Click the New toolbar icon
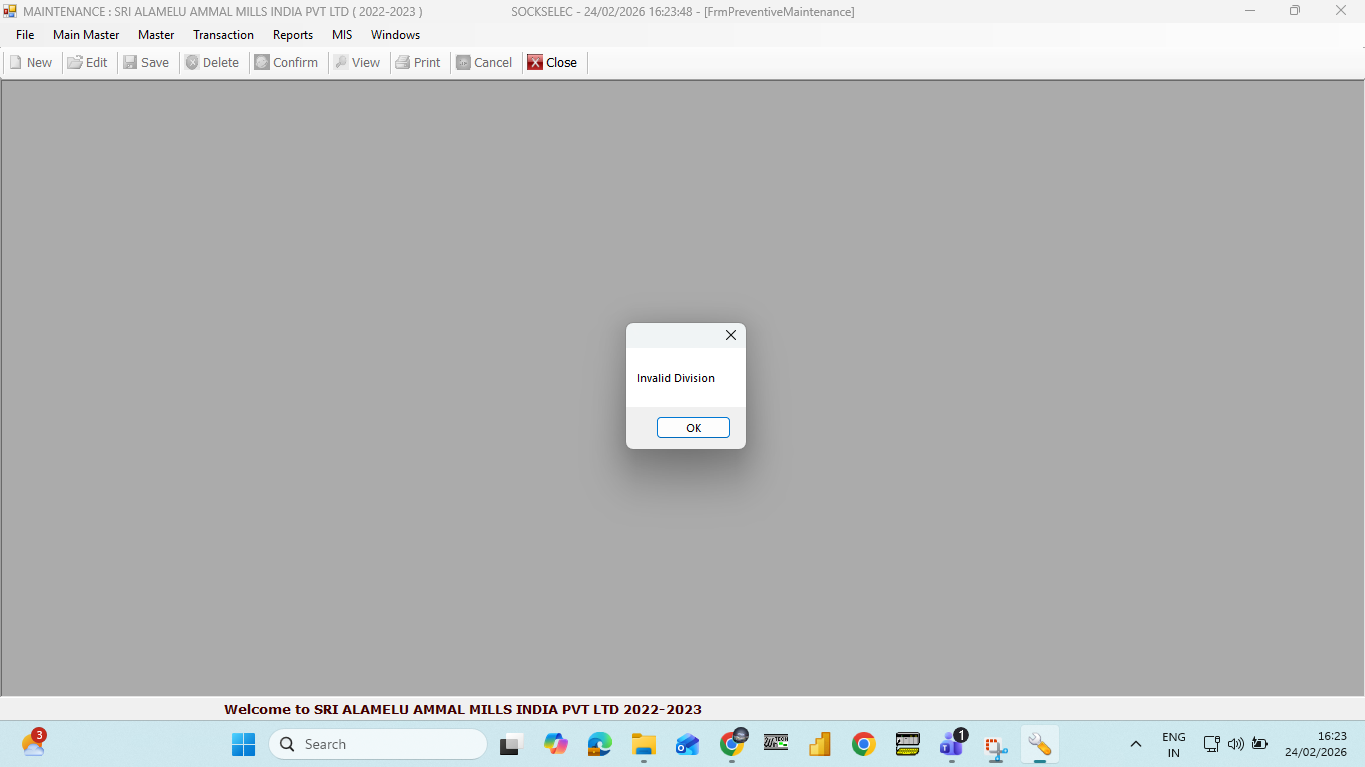This screenshot has width=1365, height=767. (x=16, y=62)
